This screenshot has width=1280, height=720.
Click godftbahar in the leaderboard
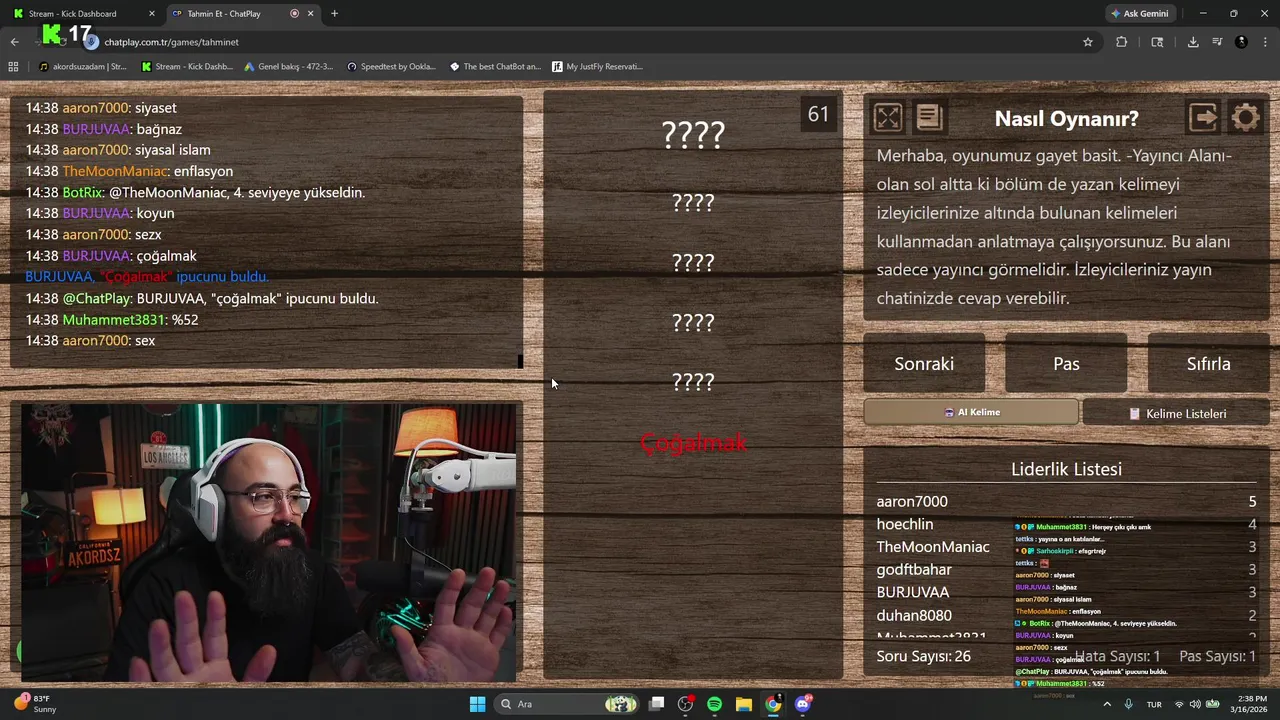pyautogui.click(x=914, y=570)
